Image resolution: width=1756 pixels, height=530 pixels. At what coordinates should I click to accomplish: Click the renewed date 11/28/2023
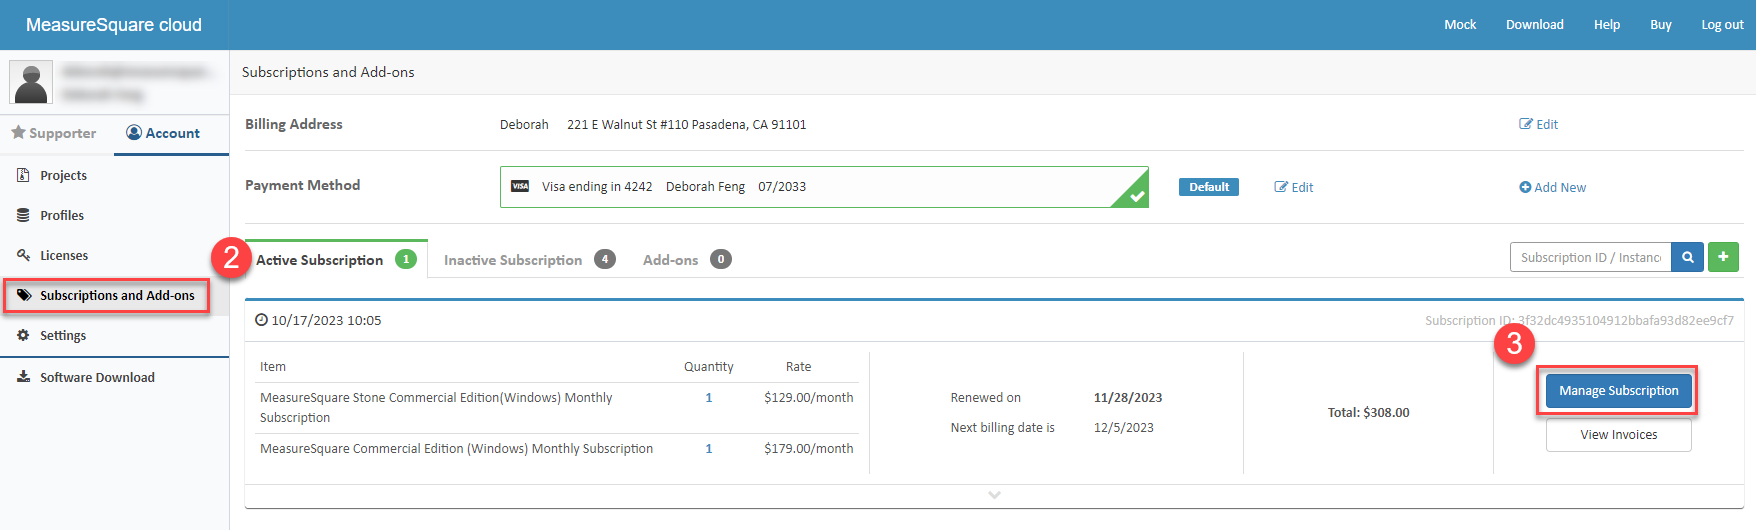pos(1128,397)
